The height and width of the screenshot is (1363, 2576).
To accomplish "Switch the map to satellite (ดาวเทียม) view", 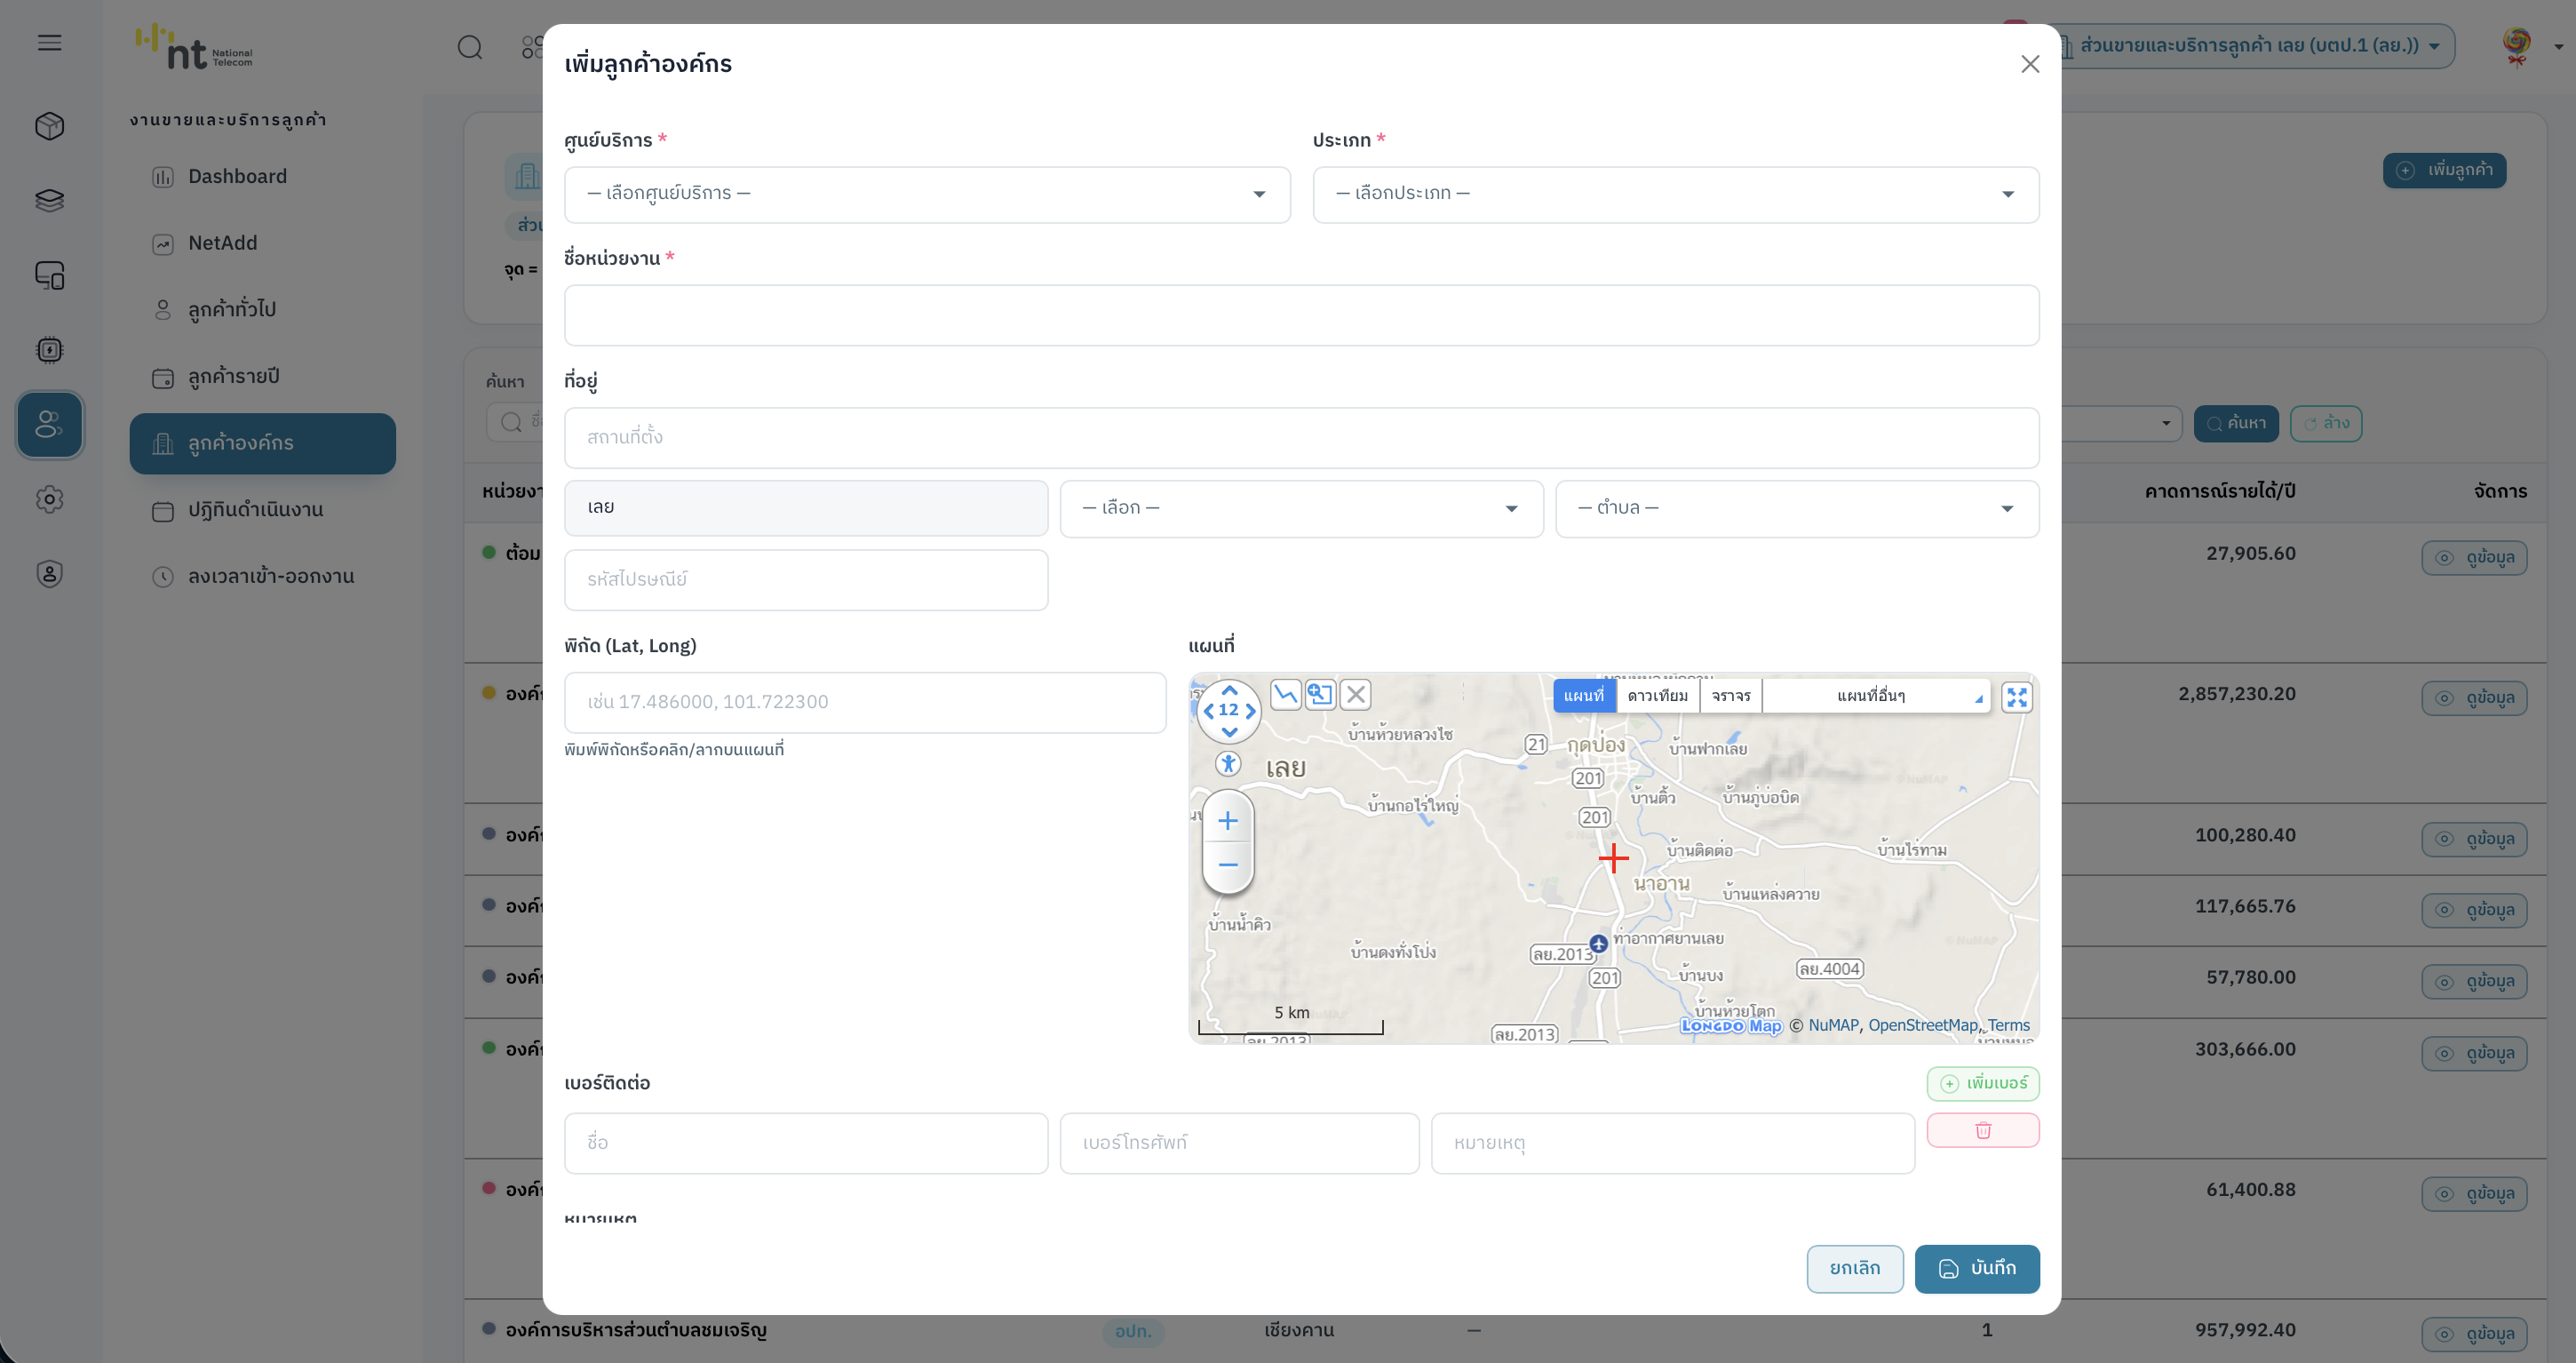I will [x=1657, y=696].
